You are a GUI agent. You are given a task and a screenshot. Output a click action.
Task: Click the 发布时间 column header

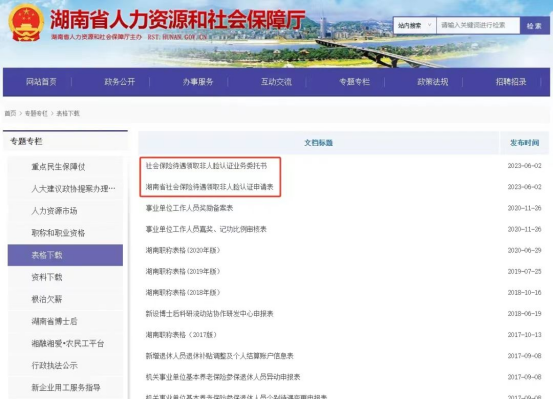click(x=524, y=143)
